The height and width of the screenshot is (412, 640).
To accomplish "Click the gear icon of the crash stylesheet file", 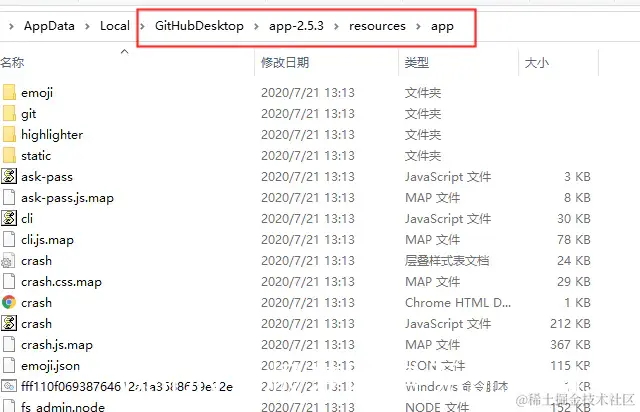I will (x=8, y=261).
